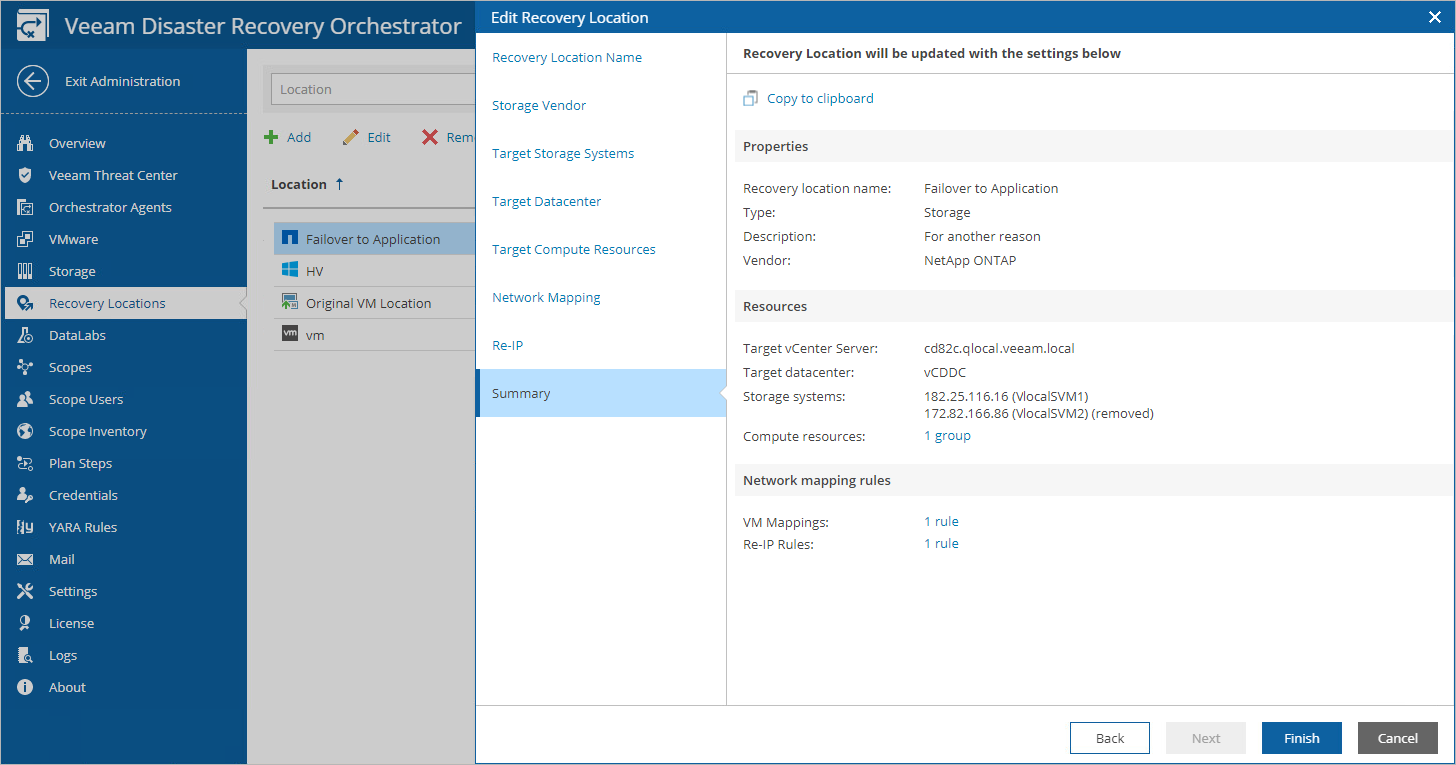Image resolution: width=1456 pixels, height=765 pixels.
Task: Click in the Location search field
Action: (370, 90)
